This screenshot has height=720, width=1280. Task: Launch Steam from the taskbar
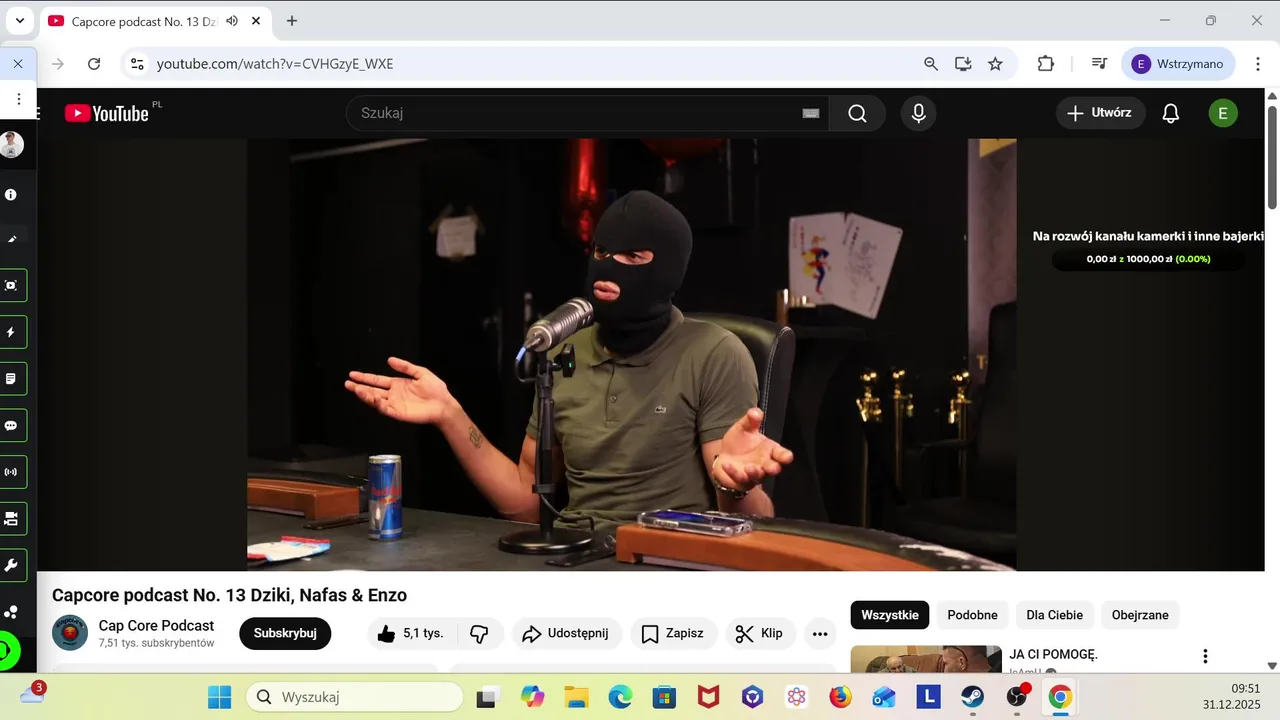click(x=972, y=697)
